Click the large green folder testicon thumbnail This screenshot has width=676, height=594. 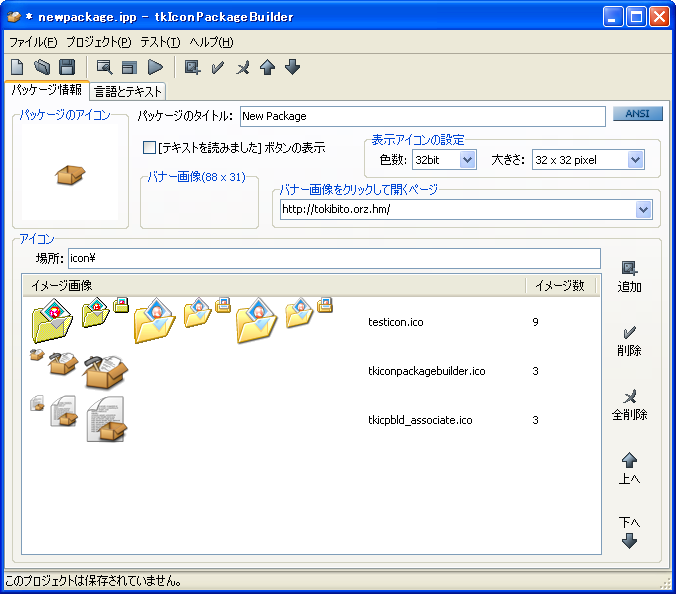(52, 321)
